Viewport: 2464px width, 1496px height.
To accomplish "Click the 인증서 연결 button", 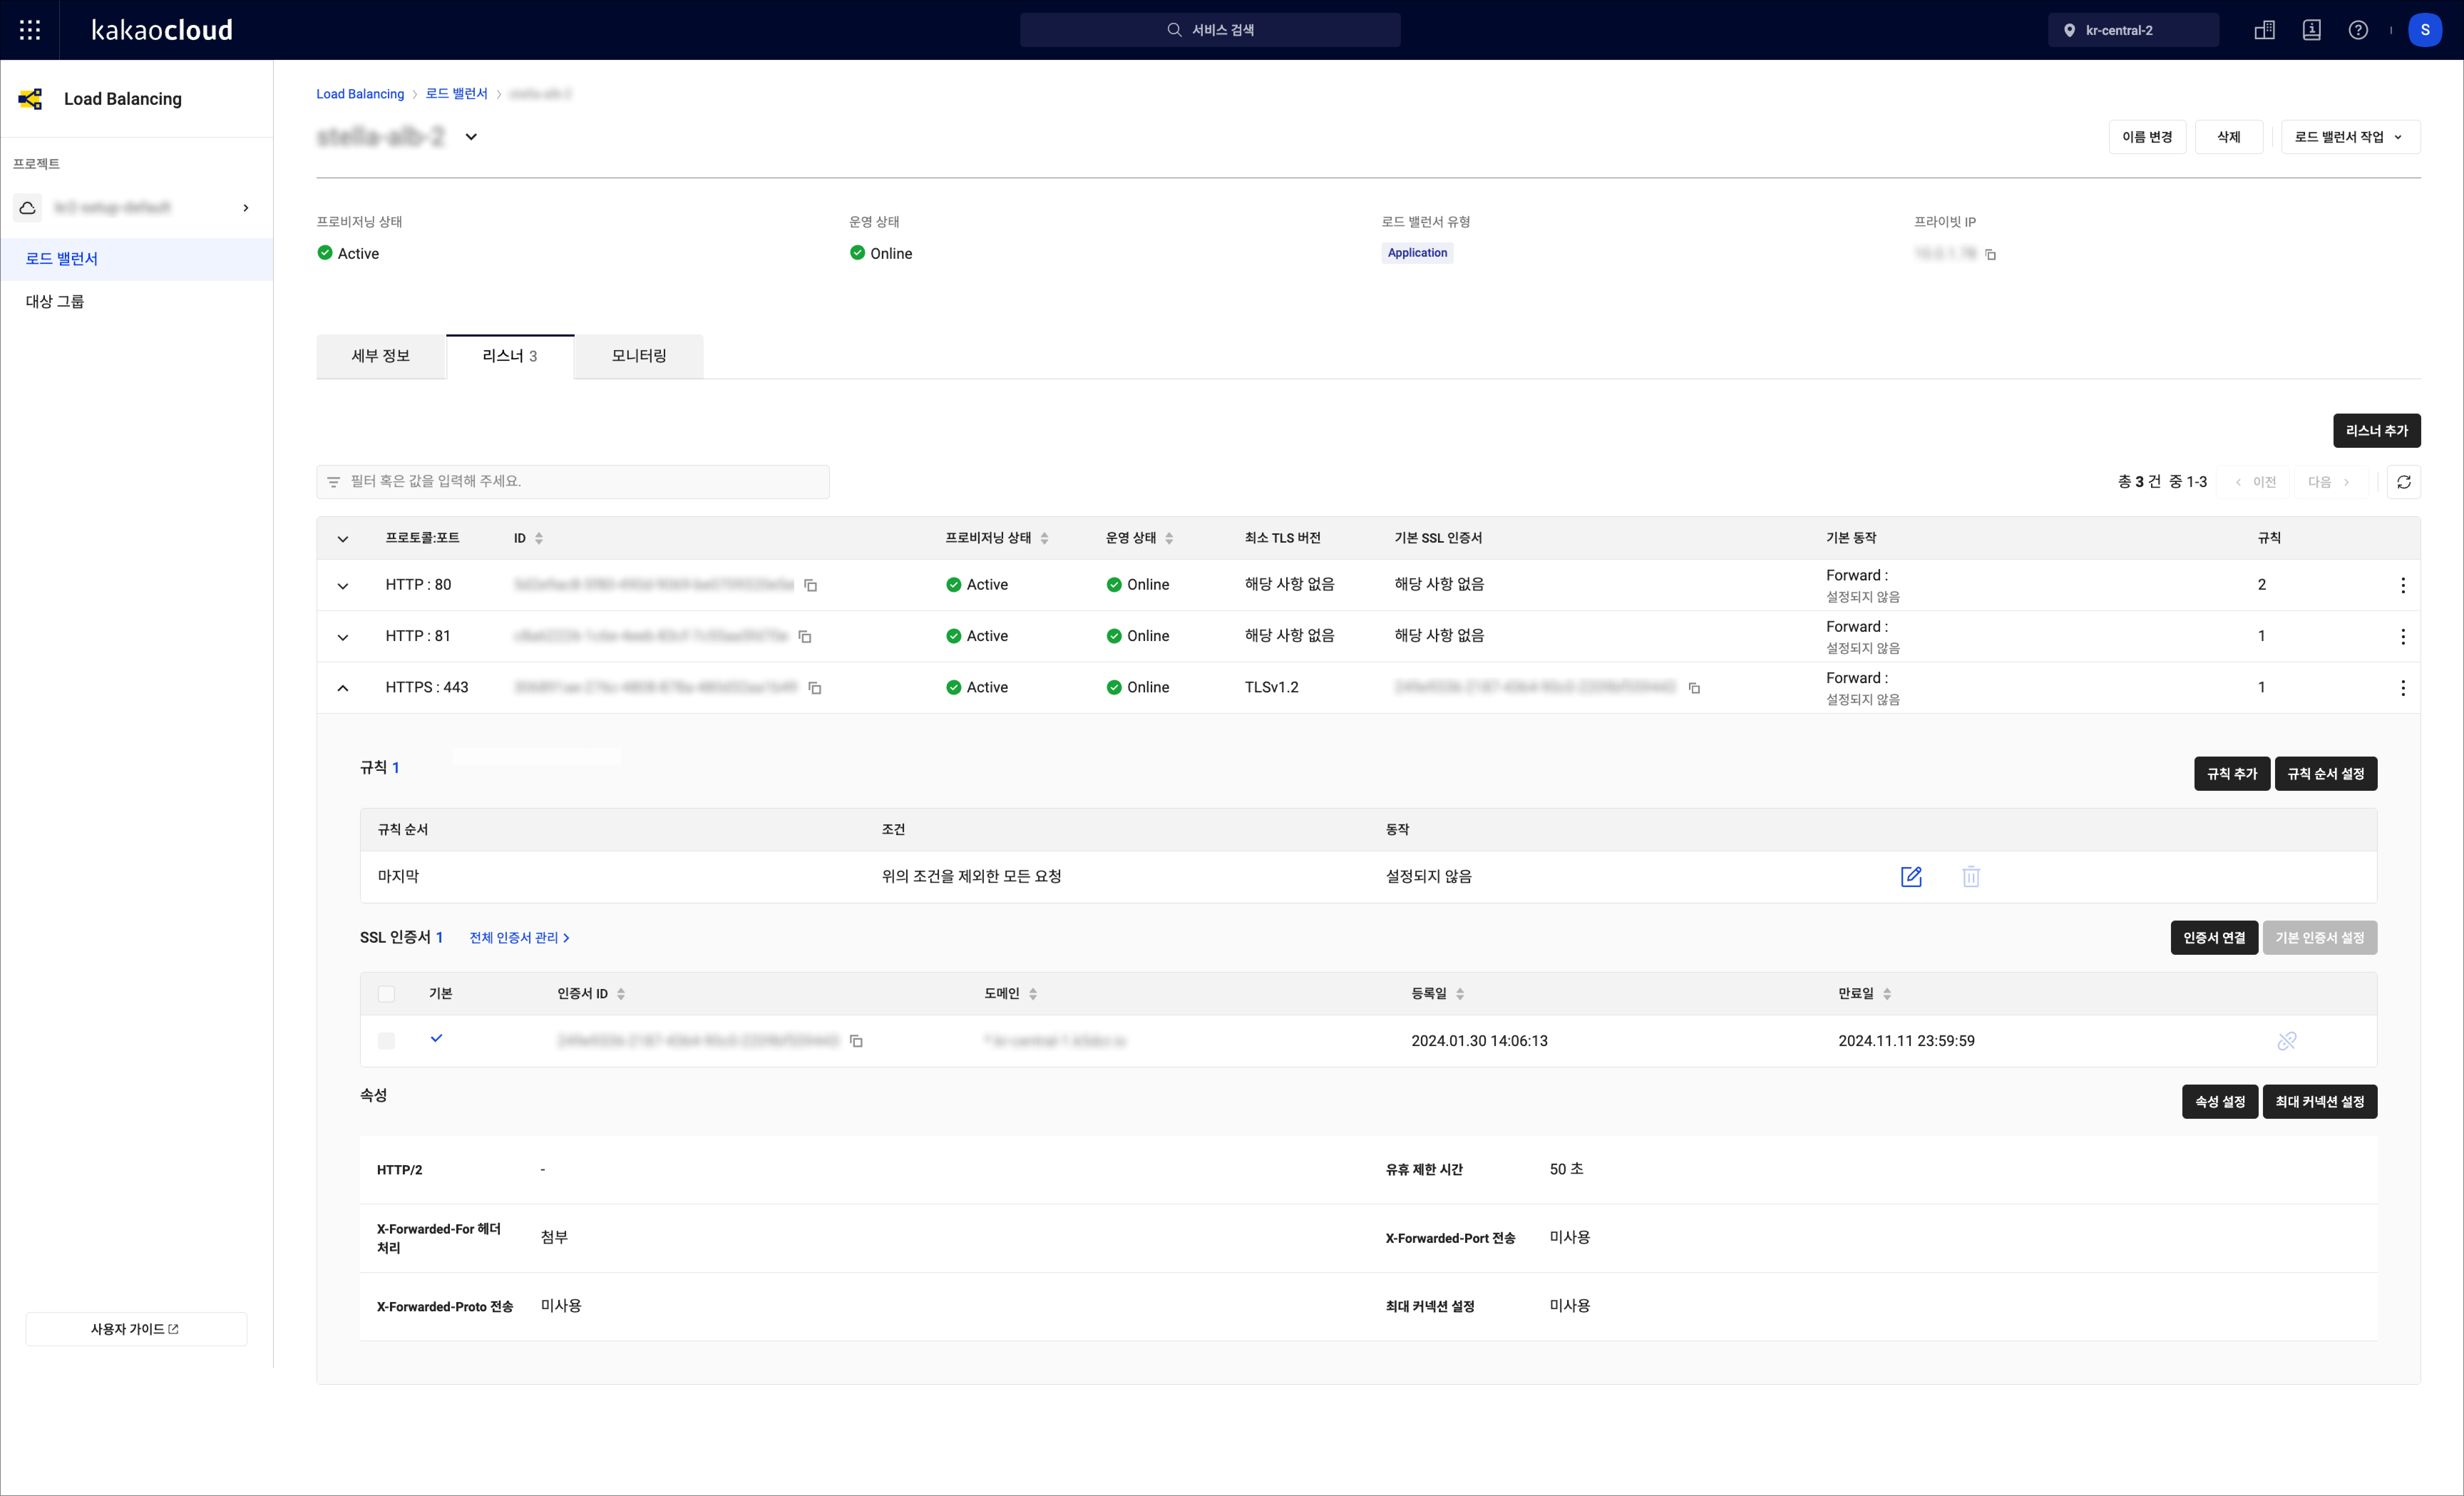I will tap(2214, 938).
